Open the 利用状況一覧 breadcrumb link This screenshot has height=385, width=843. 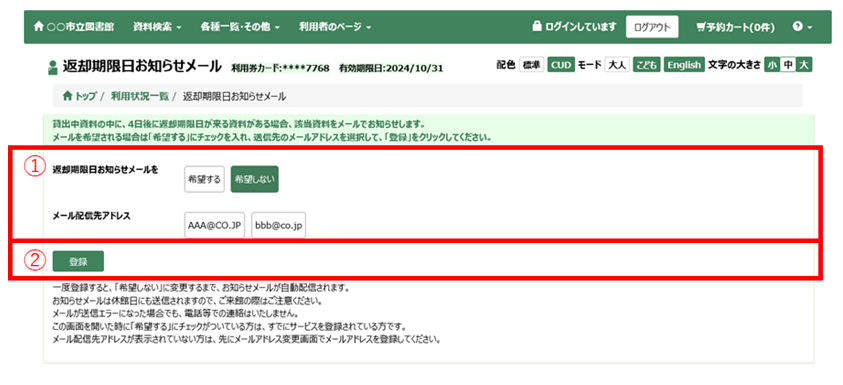tap(140, 96)
